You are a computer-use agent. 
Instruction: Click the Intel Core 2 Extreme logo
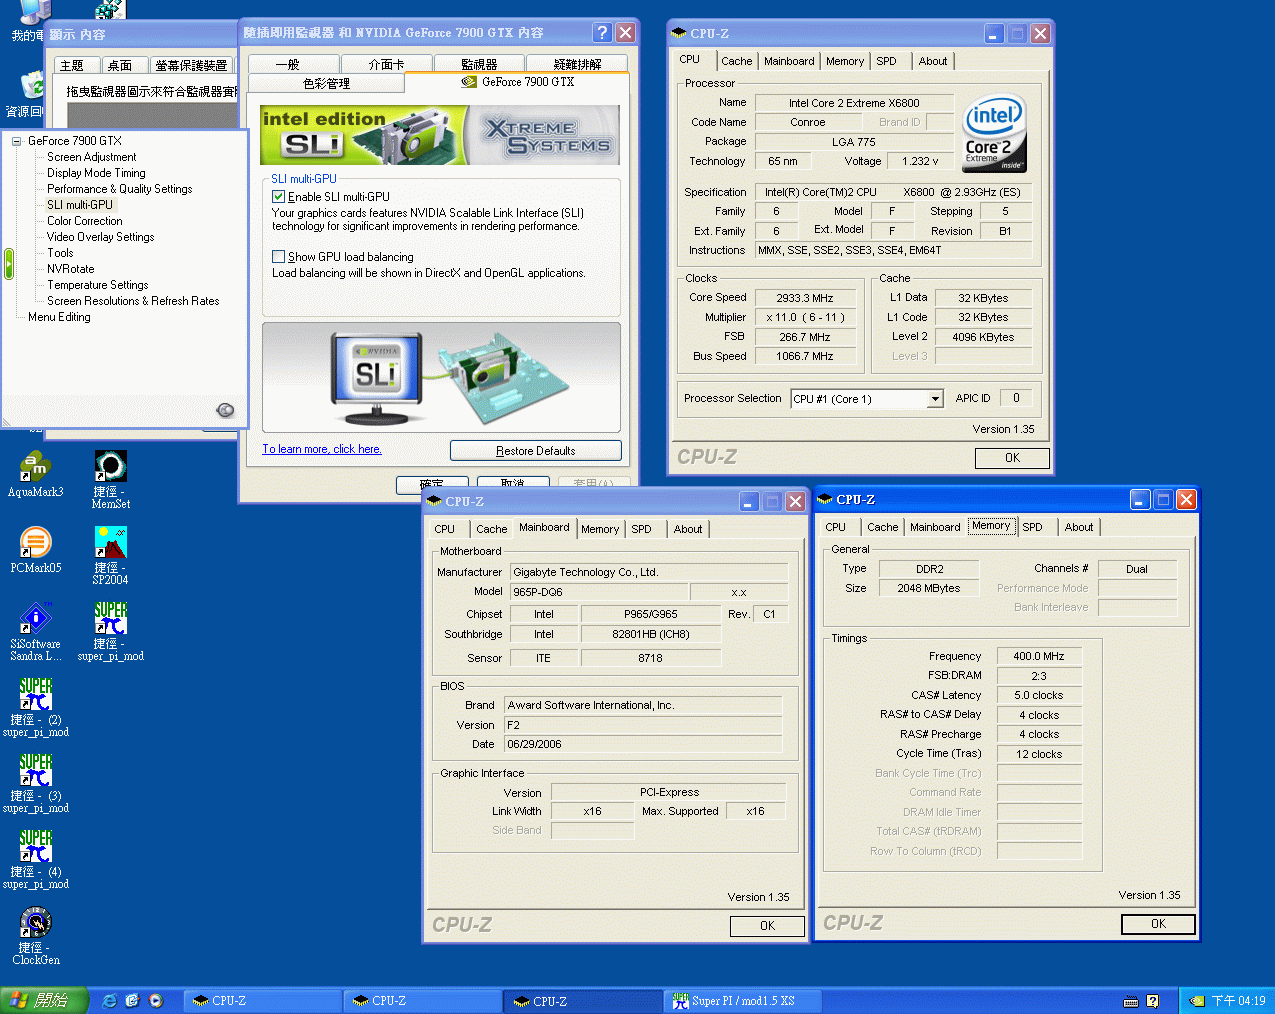(x=994, y=133)
